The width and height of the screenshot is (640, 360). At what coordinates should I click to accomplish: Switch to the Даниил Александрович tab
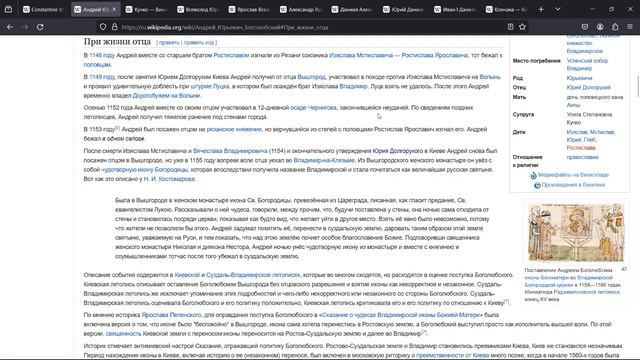[352, 9]
